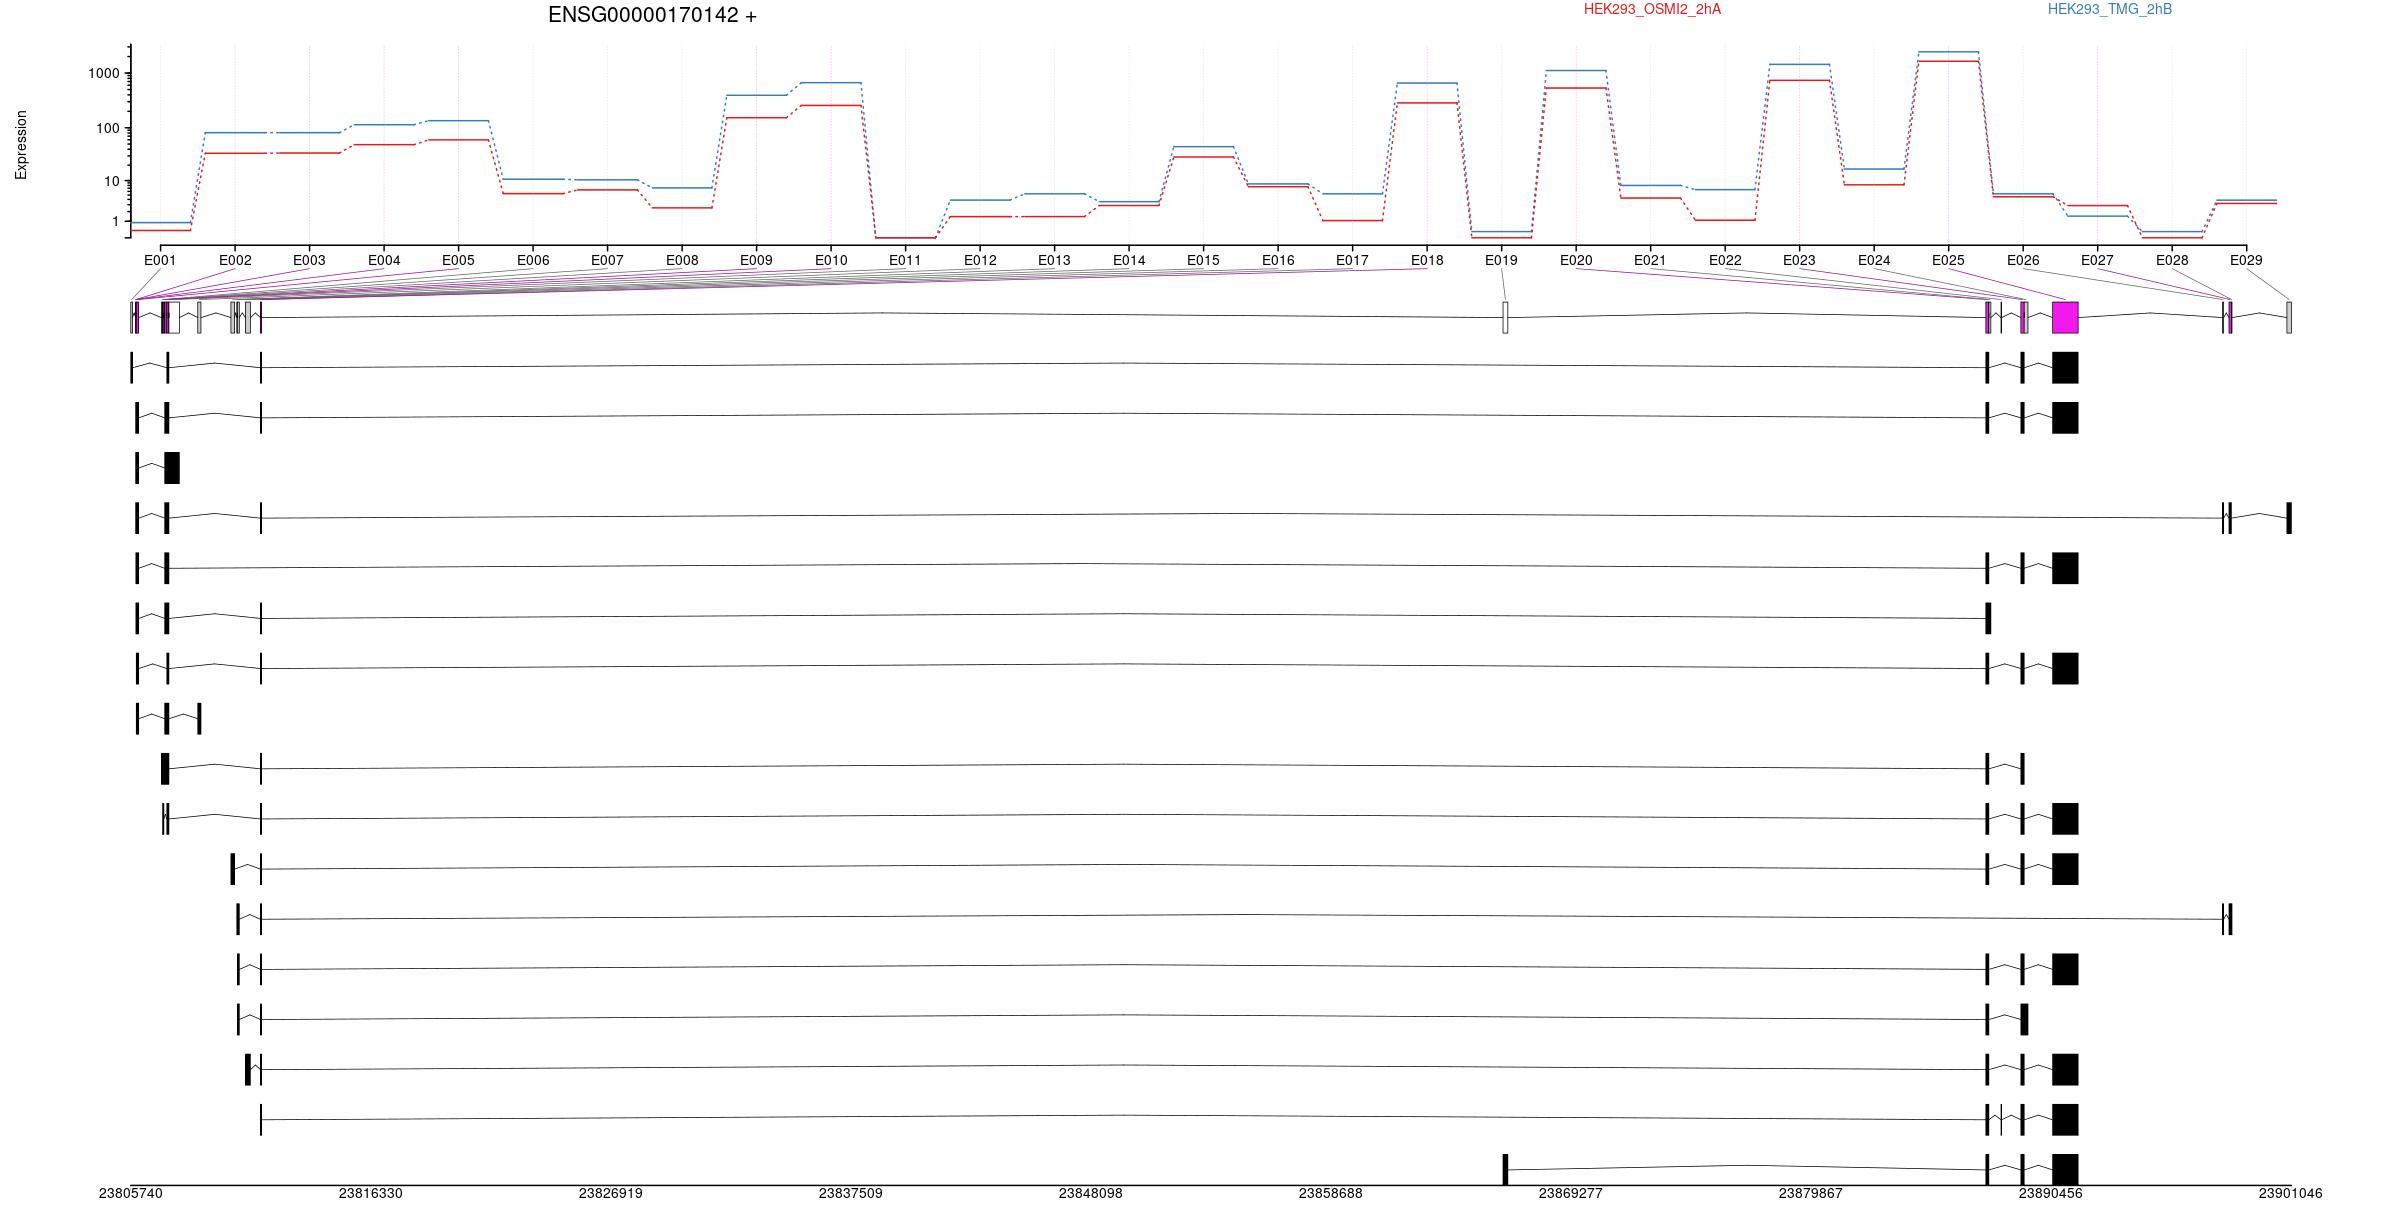Image resolution: width=2400 pixels, height=1210 pixels.
Task: Click genomic coordinate 23890456
Action: tap(2051, 1193)
